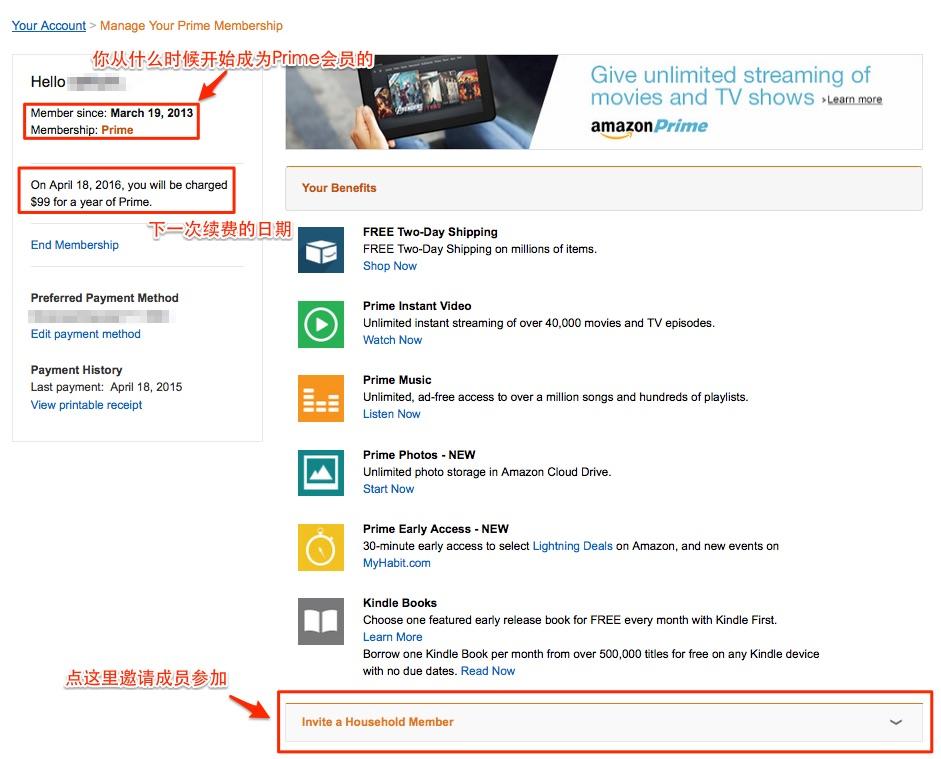The height and width of the screenshot is (759, 941).
Task: Click Watch Now under Prime Instant Video
Action: pos(392,340)
